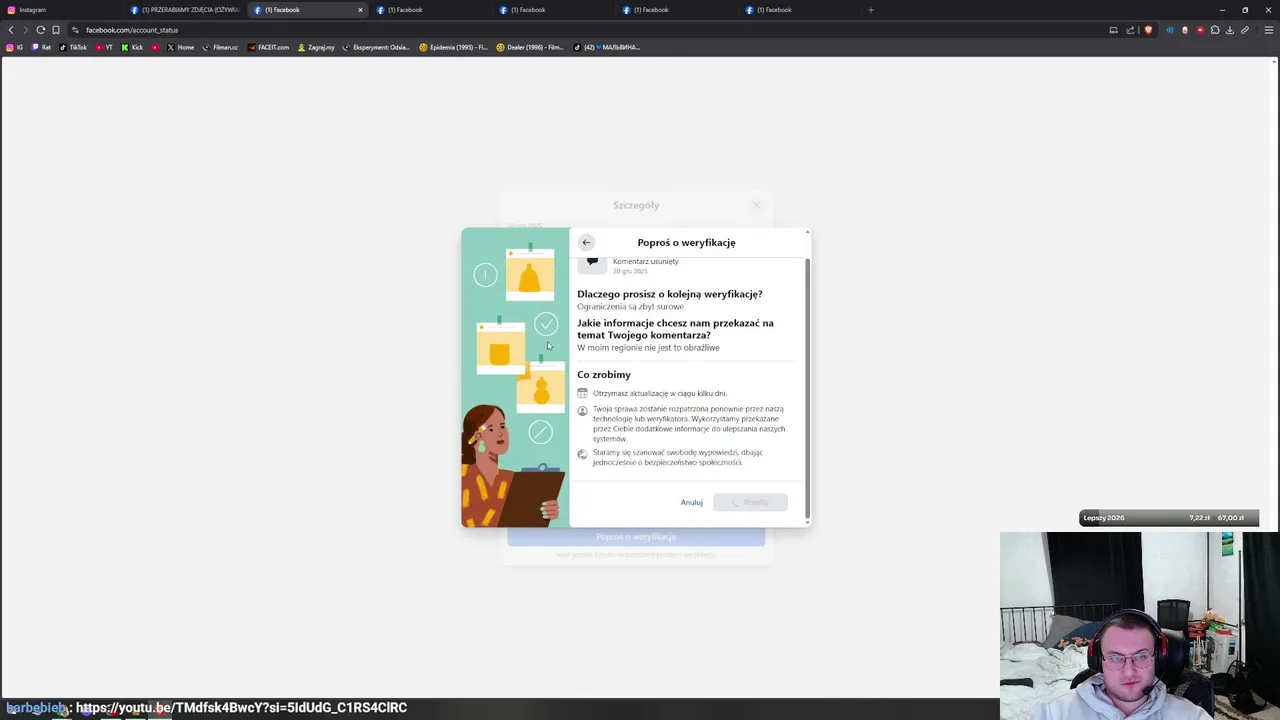Open the 'Dealer (1996)' bookmark
The height and width of the screenshot is (720, 1280).
click(530, 47)
